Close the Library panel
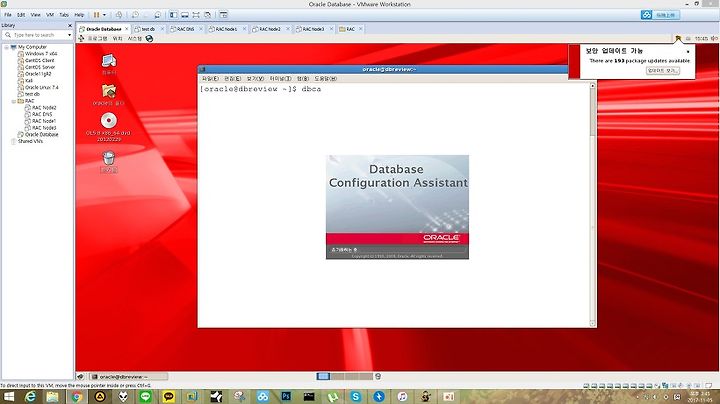This screenshot has width=720, height=404. (70, 25)
